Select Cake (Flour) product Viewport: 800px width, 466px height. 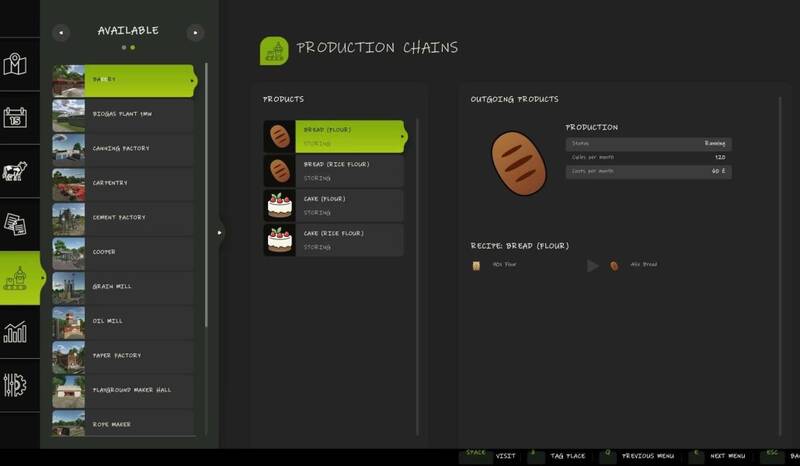[x=334, y=205]
